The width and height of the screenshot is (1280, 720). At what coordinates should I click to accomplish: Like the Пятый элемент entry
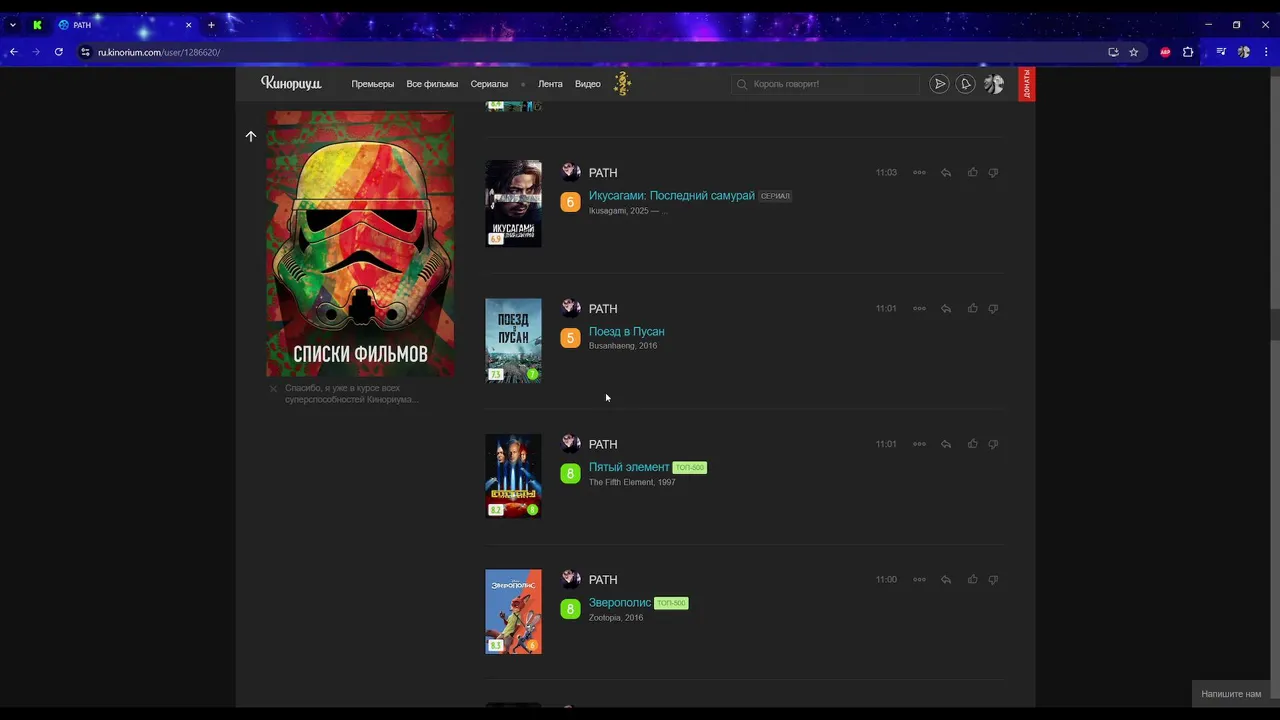[972, 444]
